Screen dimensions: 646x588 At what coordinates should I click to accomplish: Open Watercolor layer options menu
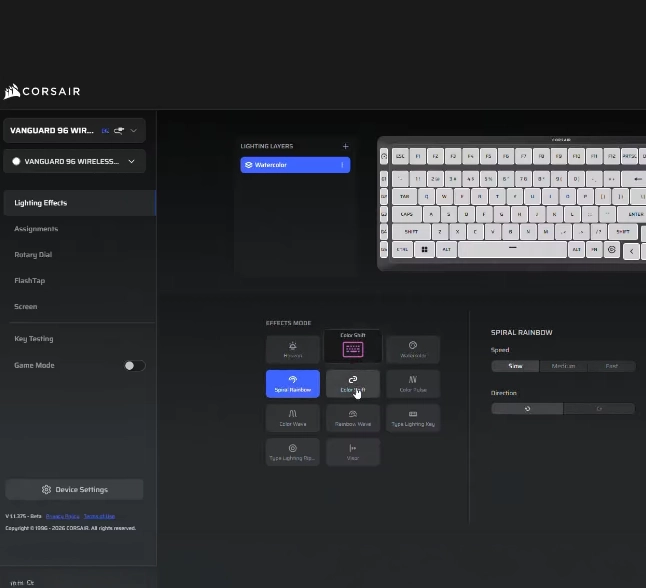pos(342,165)
